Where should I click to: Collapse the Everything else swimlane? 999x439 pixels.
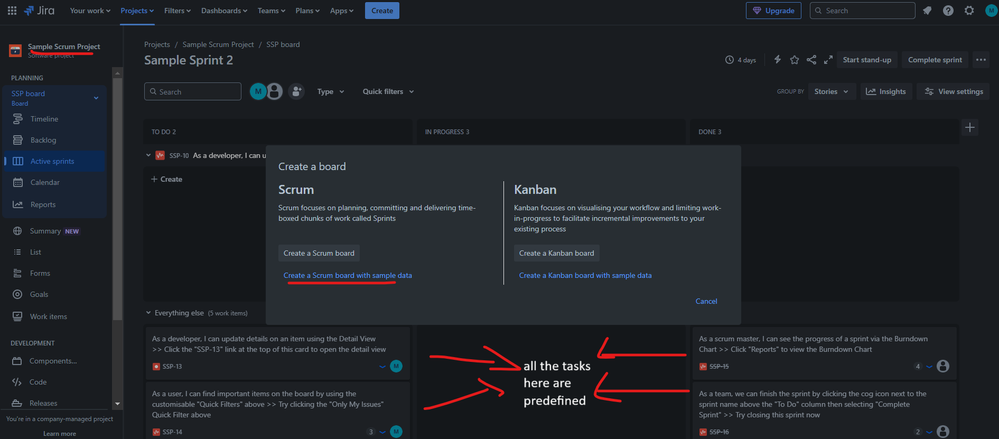148,313
